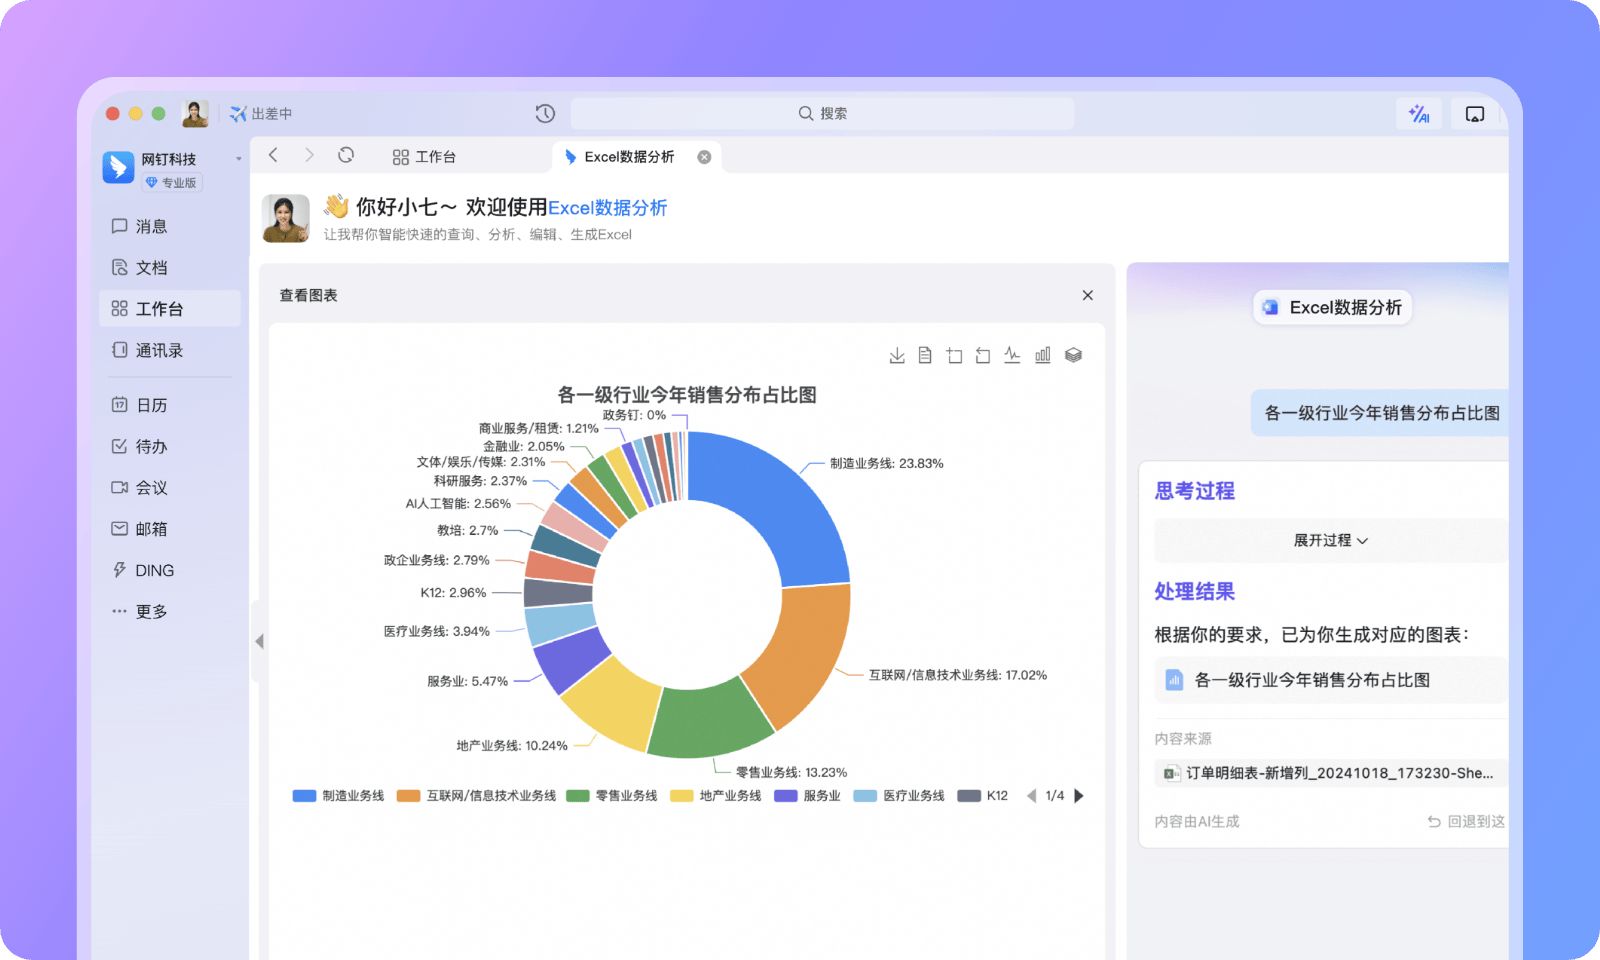Open the 网钉科技 organization dropdown

coord(238,159)
